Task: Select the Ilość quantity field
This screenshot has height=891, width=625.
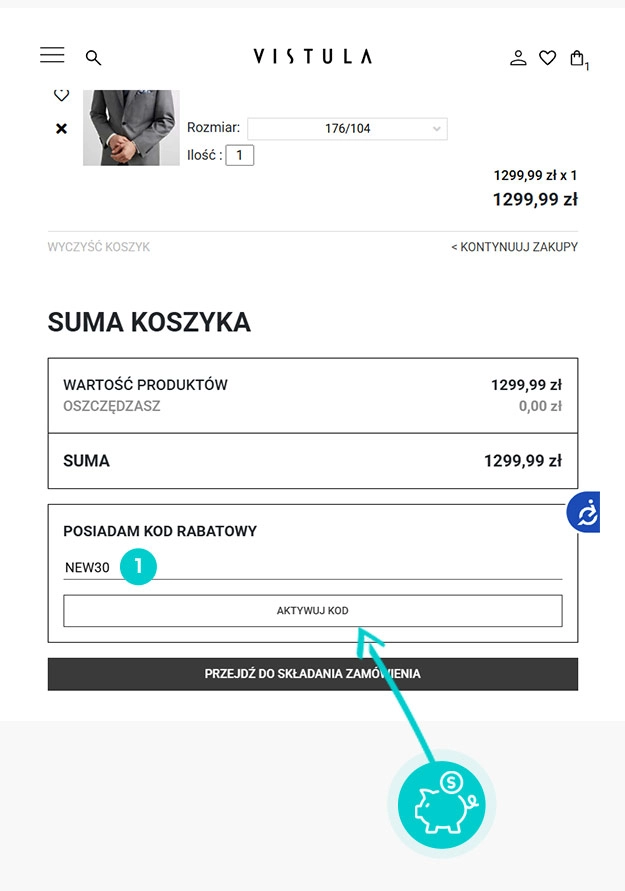Action: click(x=237, y=155)
